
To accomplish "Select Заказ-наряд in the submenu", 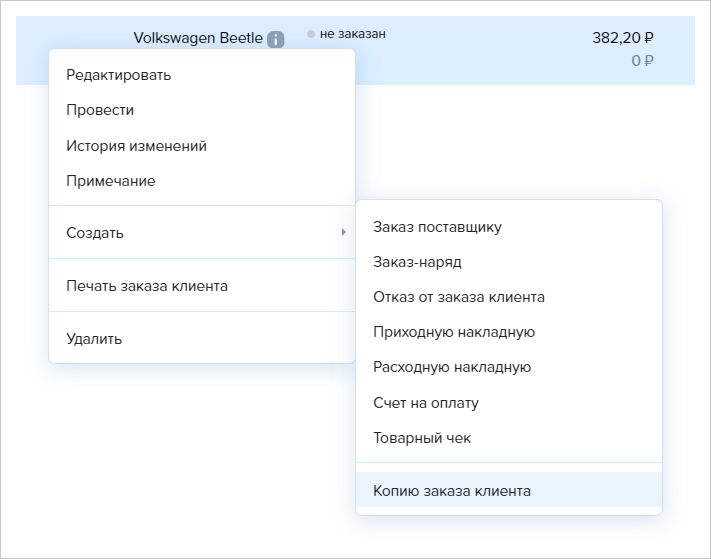I will [417, 262].
